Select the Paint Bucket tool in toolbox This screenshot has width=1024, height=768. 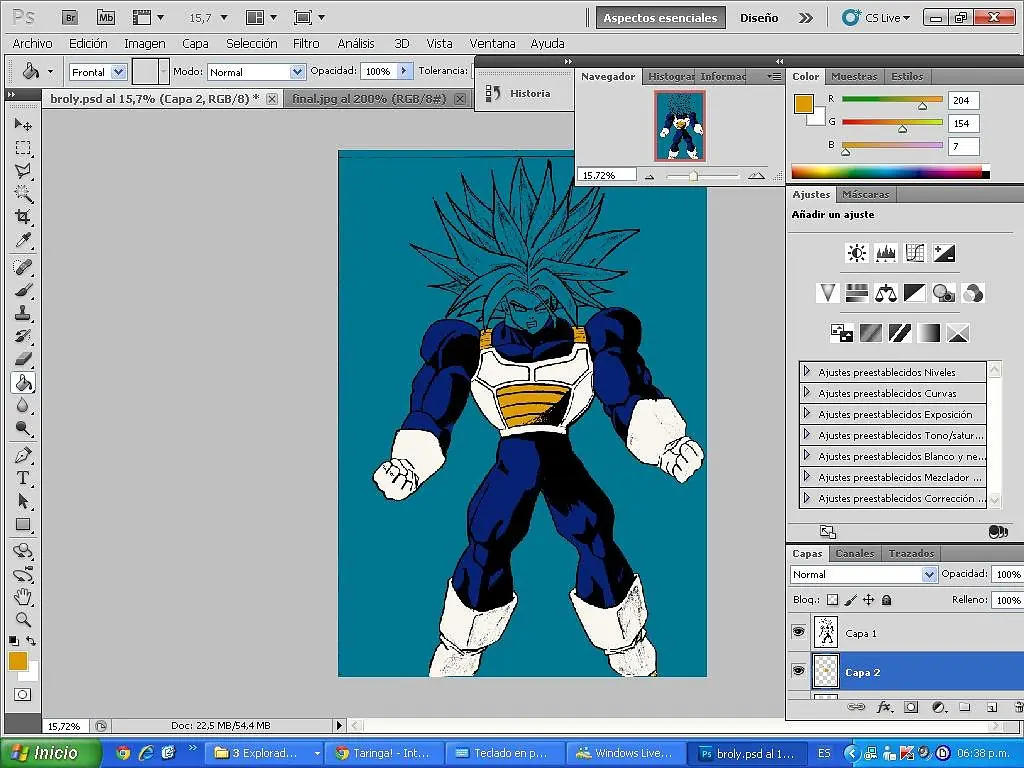click(x=23, y=382)
